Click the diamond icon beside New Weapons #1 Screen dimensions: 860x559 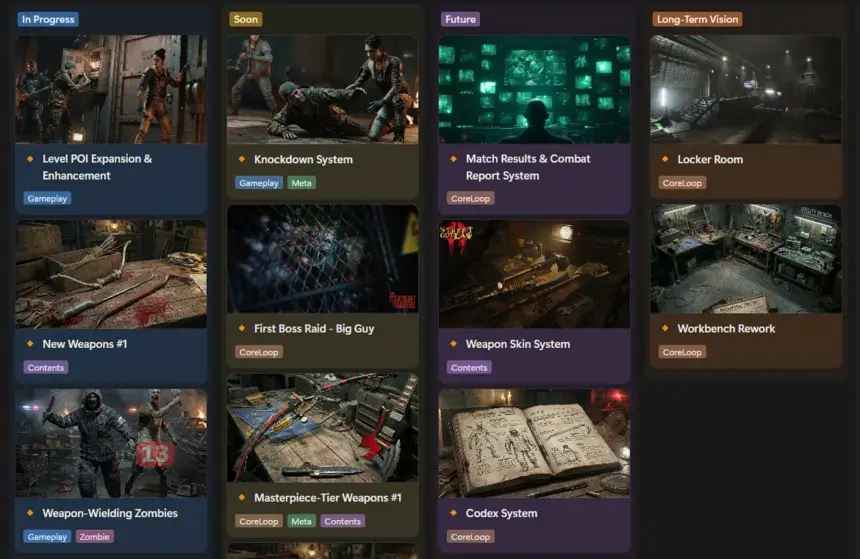(x=31, y=344)
